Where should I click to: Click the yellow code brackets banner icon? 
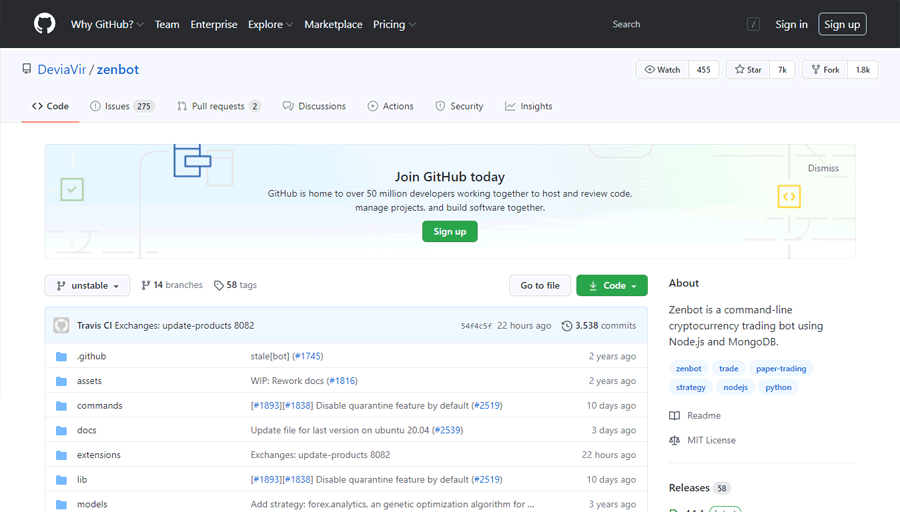(x=789, y=196)
